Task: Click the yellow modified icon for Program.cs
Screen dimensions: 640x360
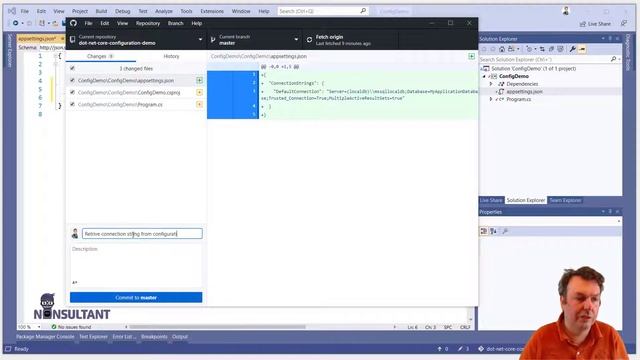Action: click(x=199, y=104)
